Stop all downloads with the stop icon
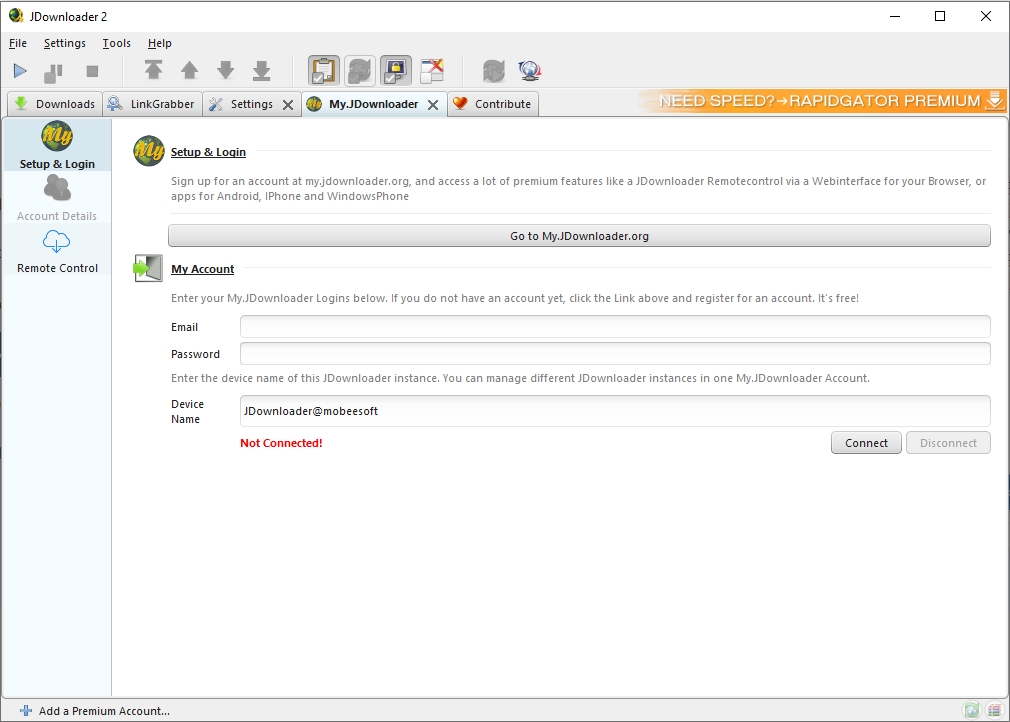1010x722 pixels. pyautogui.click(x=92, y=71)
